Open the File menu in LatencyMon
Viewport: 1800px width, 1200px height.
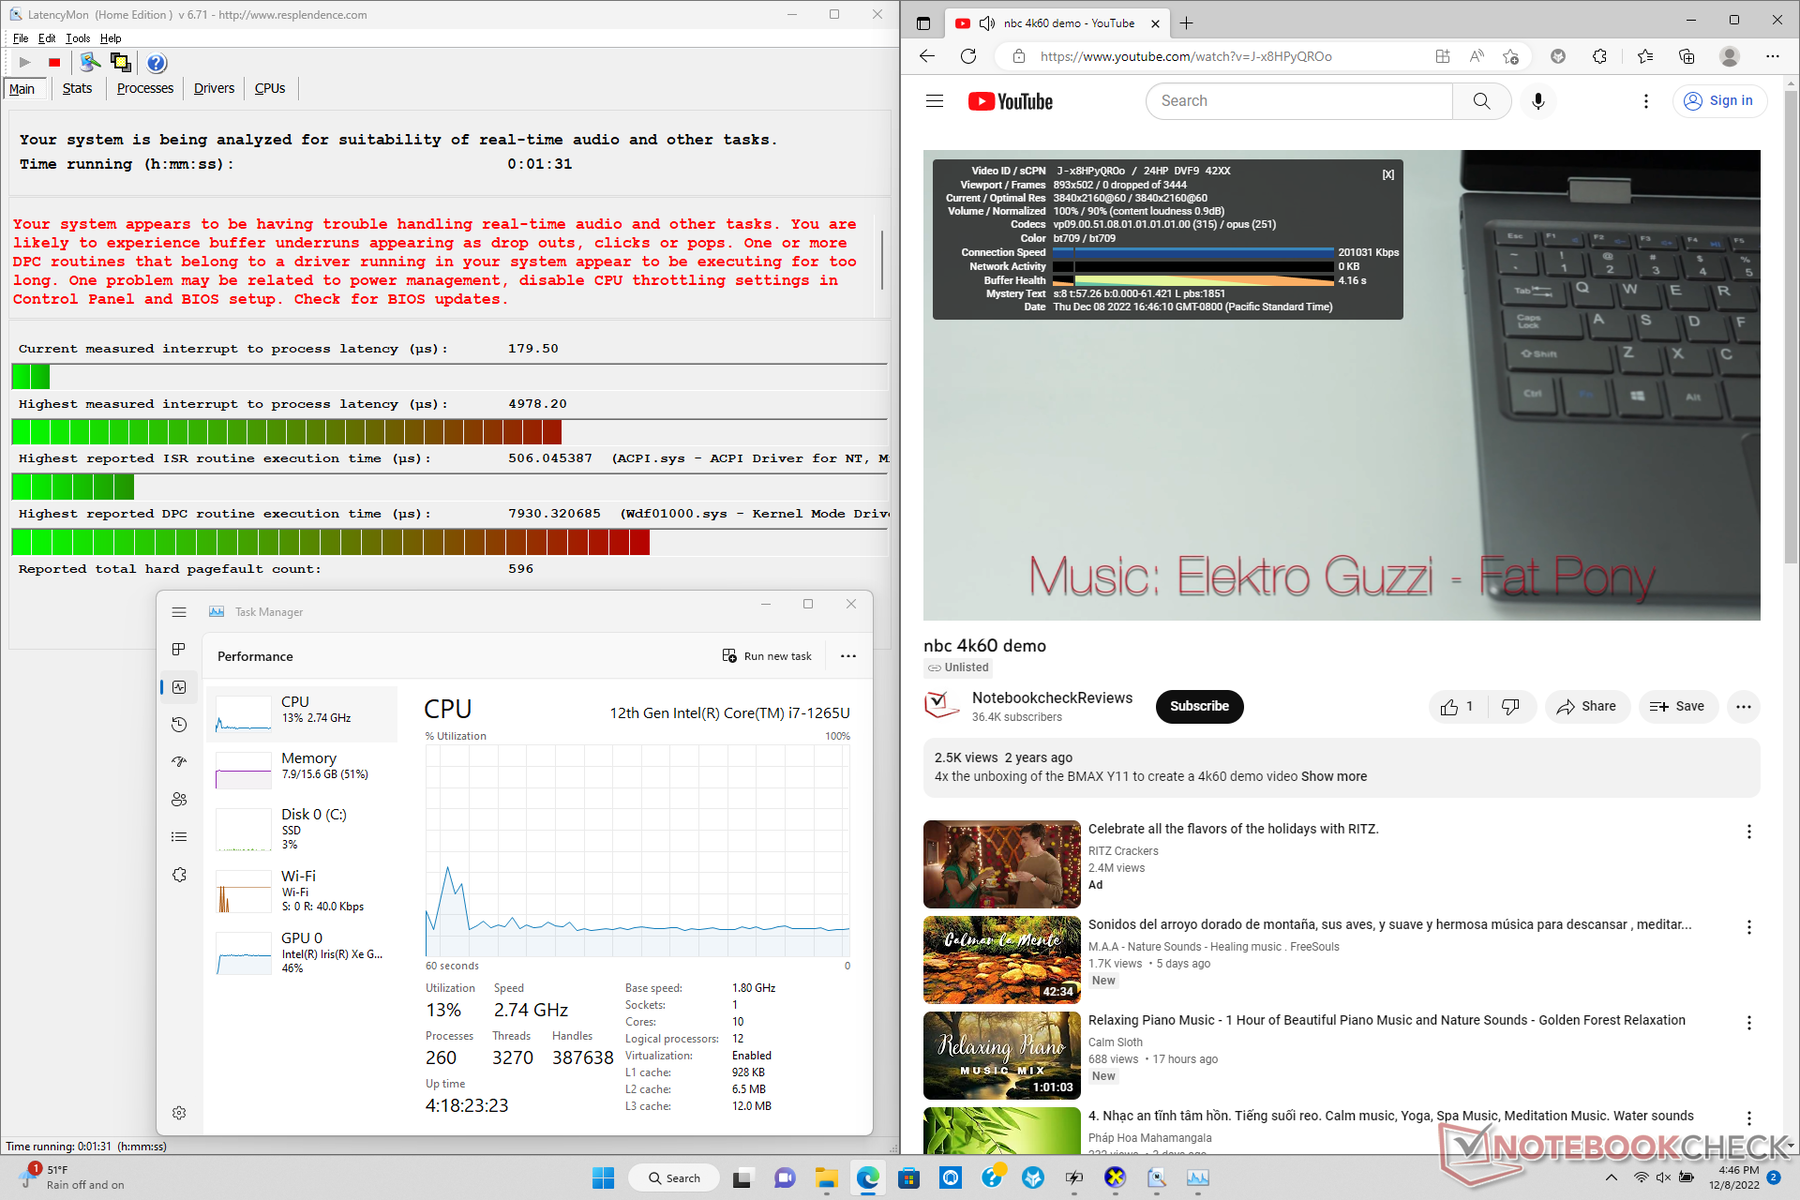[21, 38]
